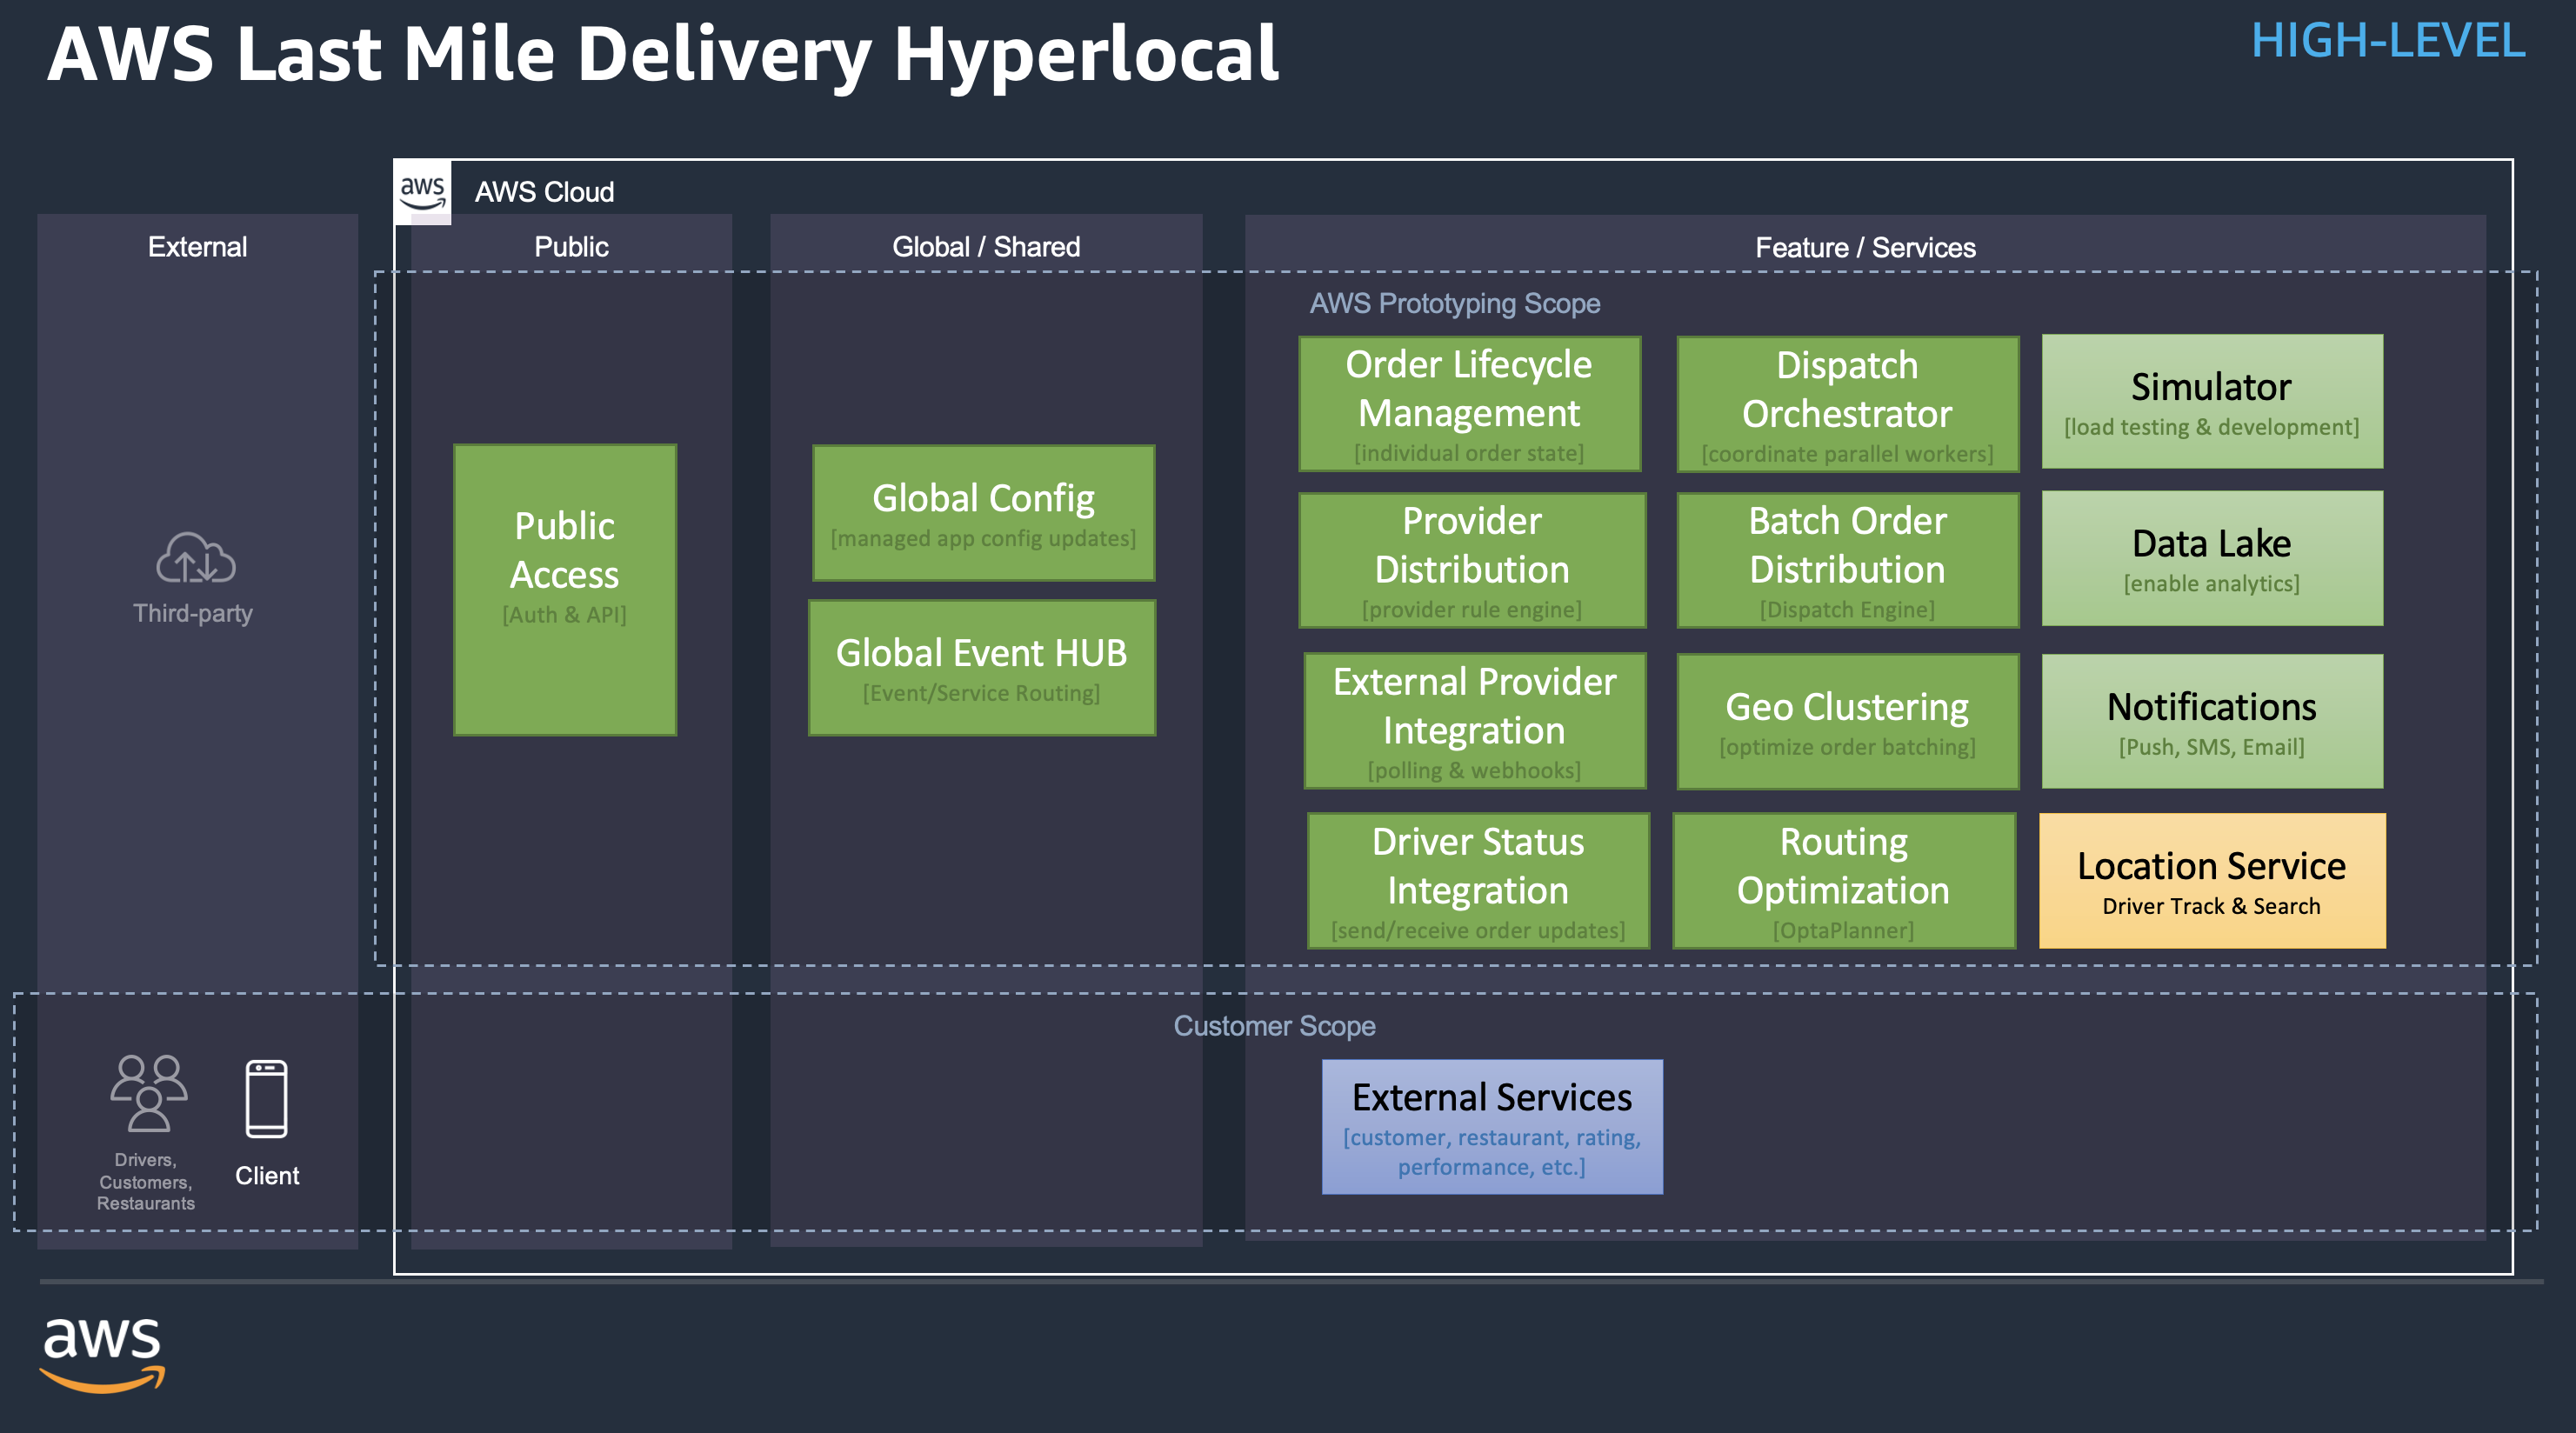Click the Geo Clustering box
This screenshot has width=2576, height=1433.
pos(1847,721)
